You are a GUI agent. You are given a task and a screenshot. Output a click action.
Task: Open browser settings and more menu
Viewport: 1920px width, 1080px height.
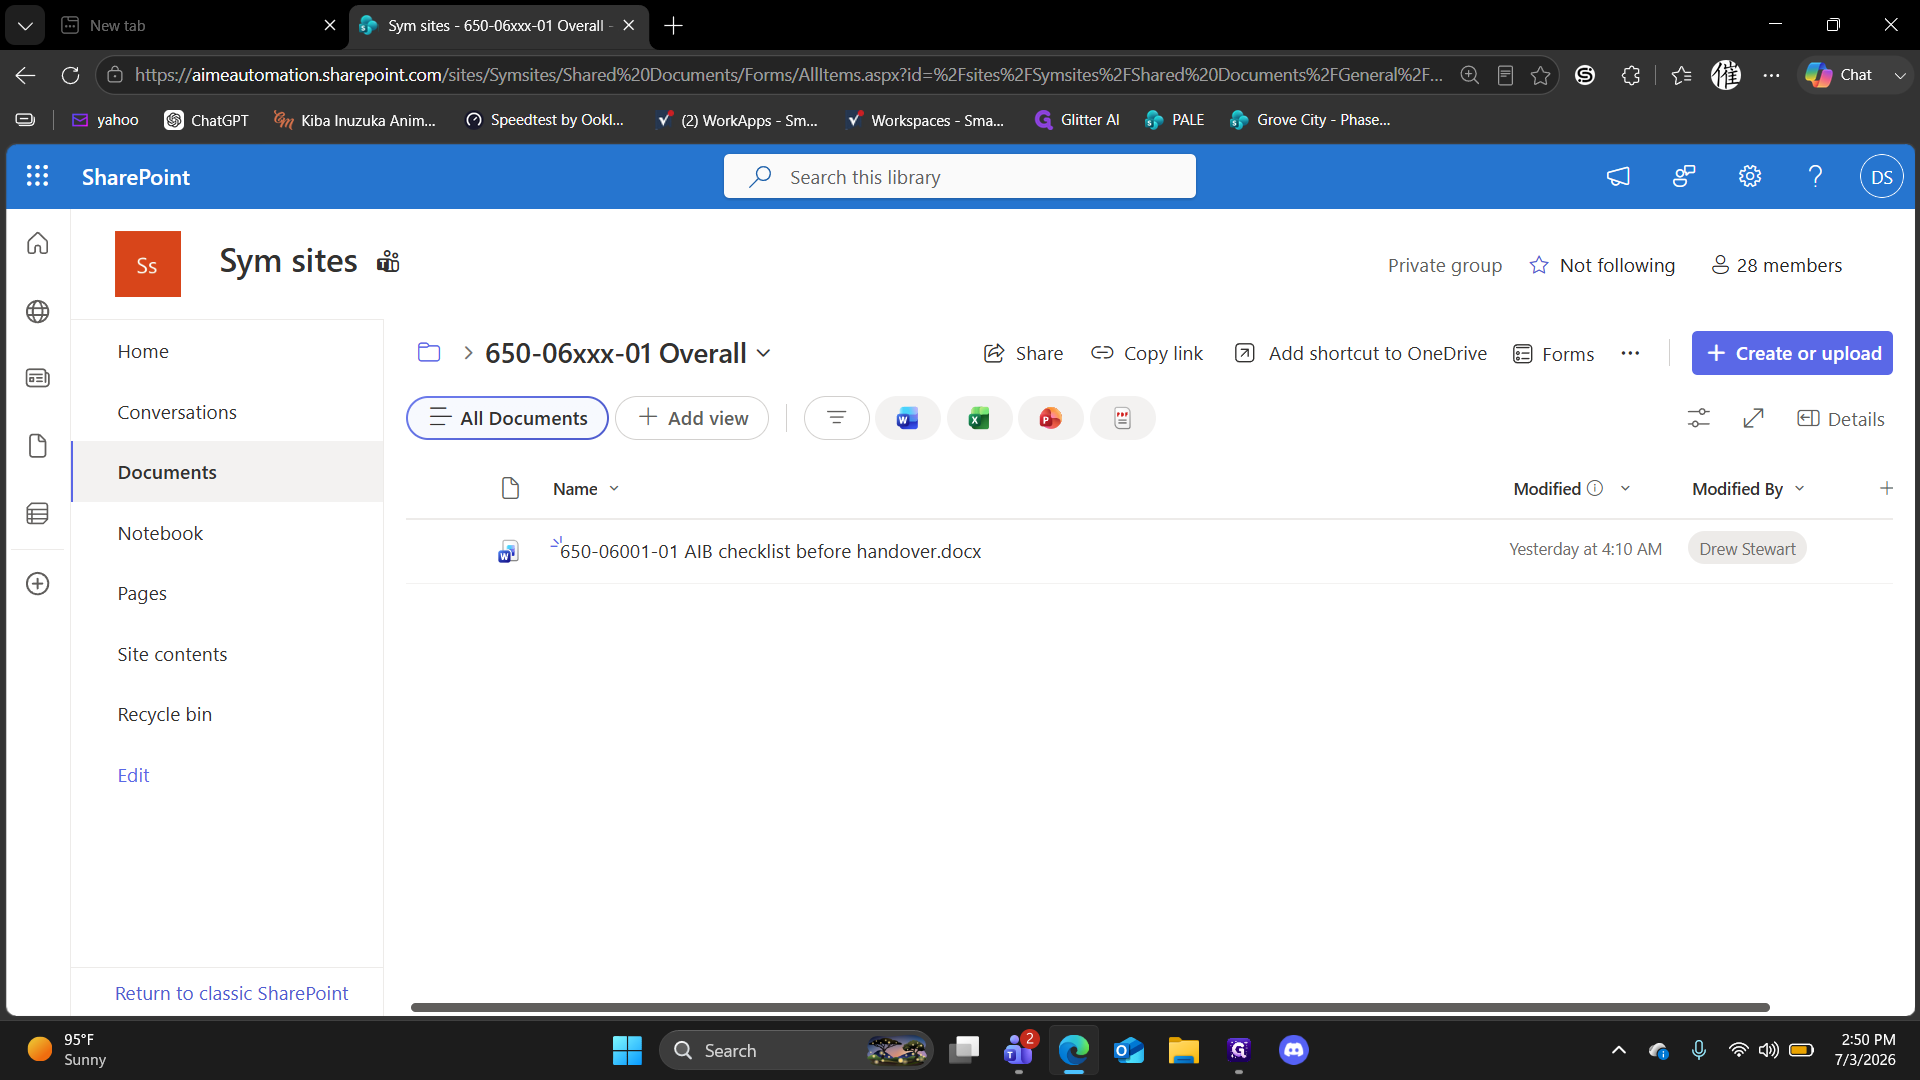click(x=1771, y=75)
